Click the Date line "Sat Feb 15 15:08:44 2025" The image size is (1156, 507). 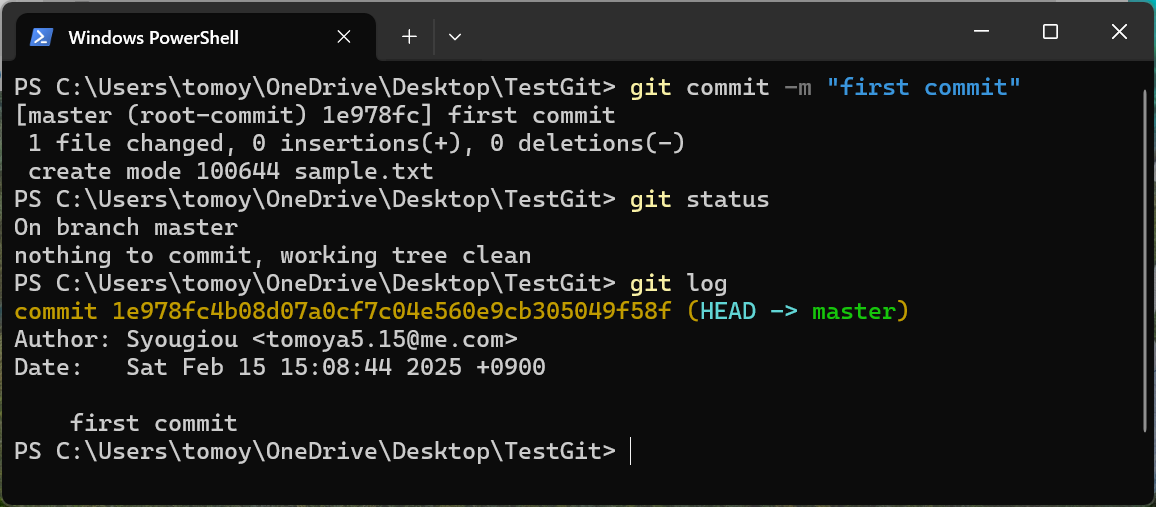280,368
